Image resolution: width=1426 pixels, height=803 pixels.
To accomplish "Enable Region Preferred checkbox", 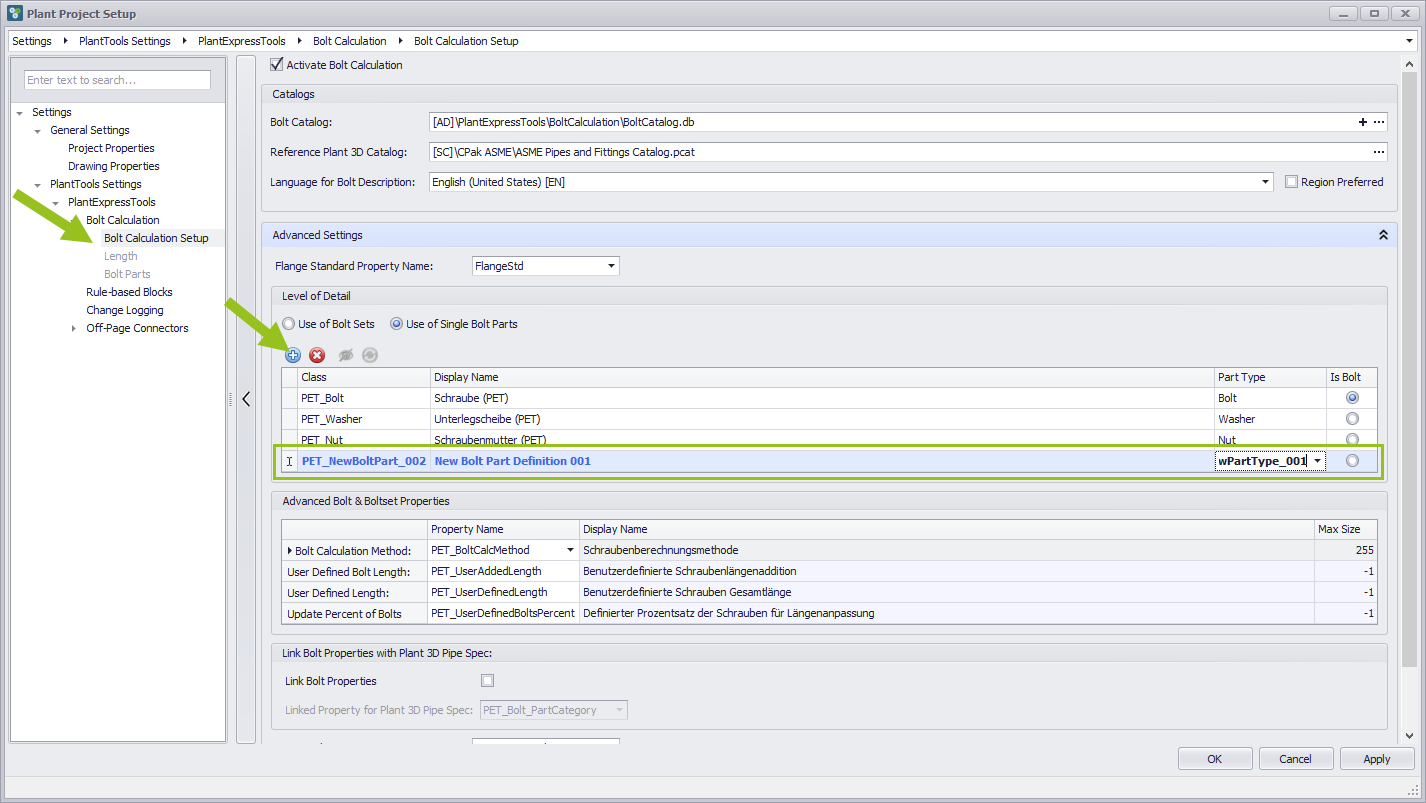I will click(1291, 182).
